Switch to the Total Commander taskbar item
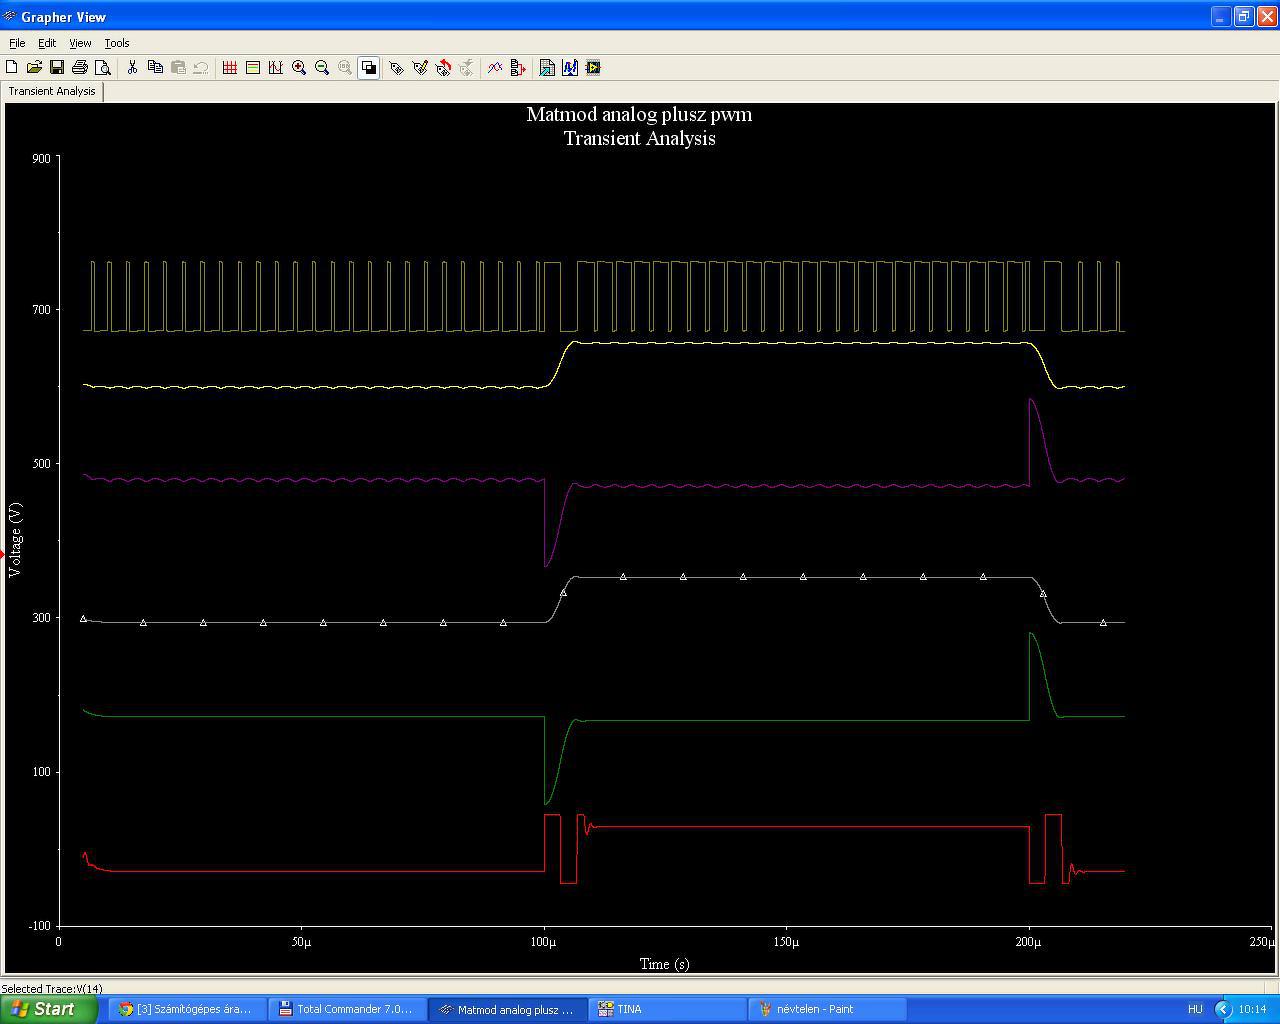 [x=345, y=1009]
